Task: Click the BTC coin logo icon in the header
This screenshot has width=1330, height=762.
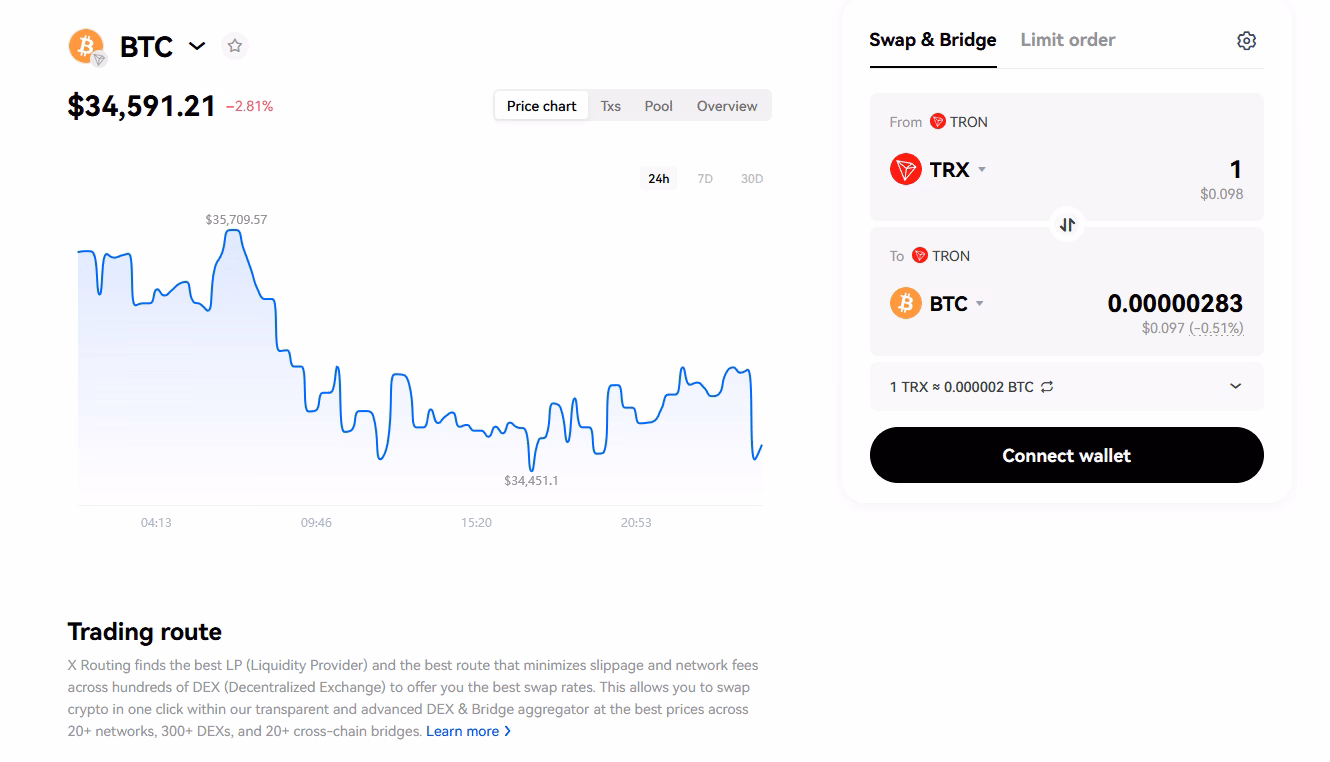Action: pos(85,46)
